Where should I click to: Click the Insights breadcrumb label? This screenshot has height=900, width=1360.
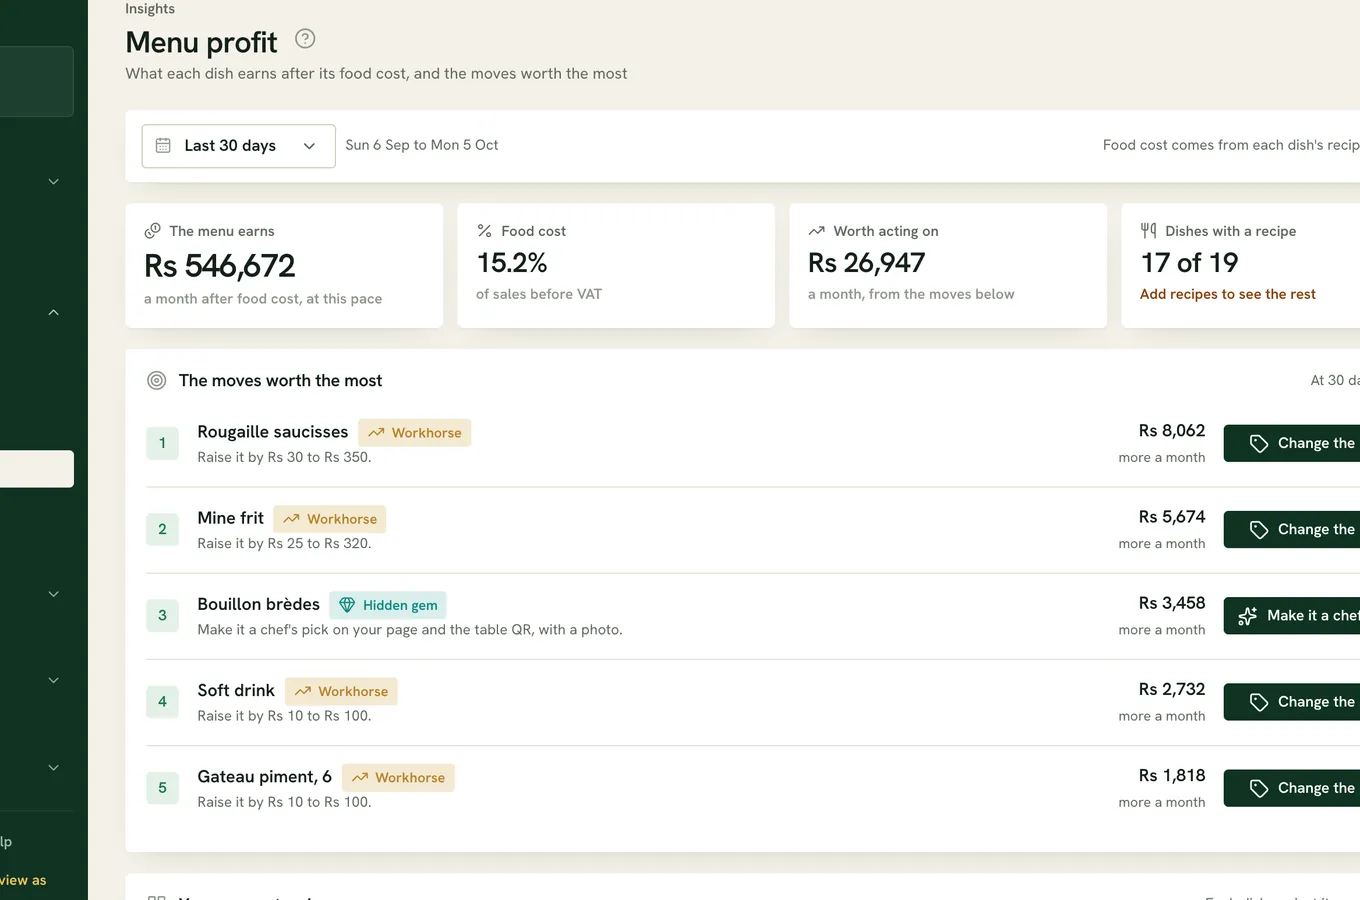(150, 9)
